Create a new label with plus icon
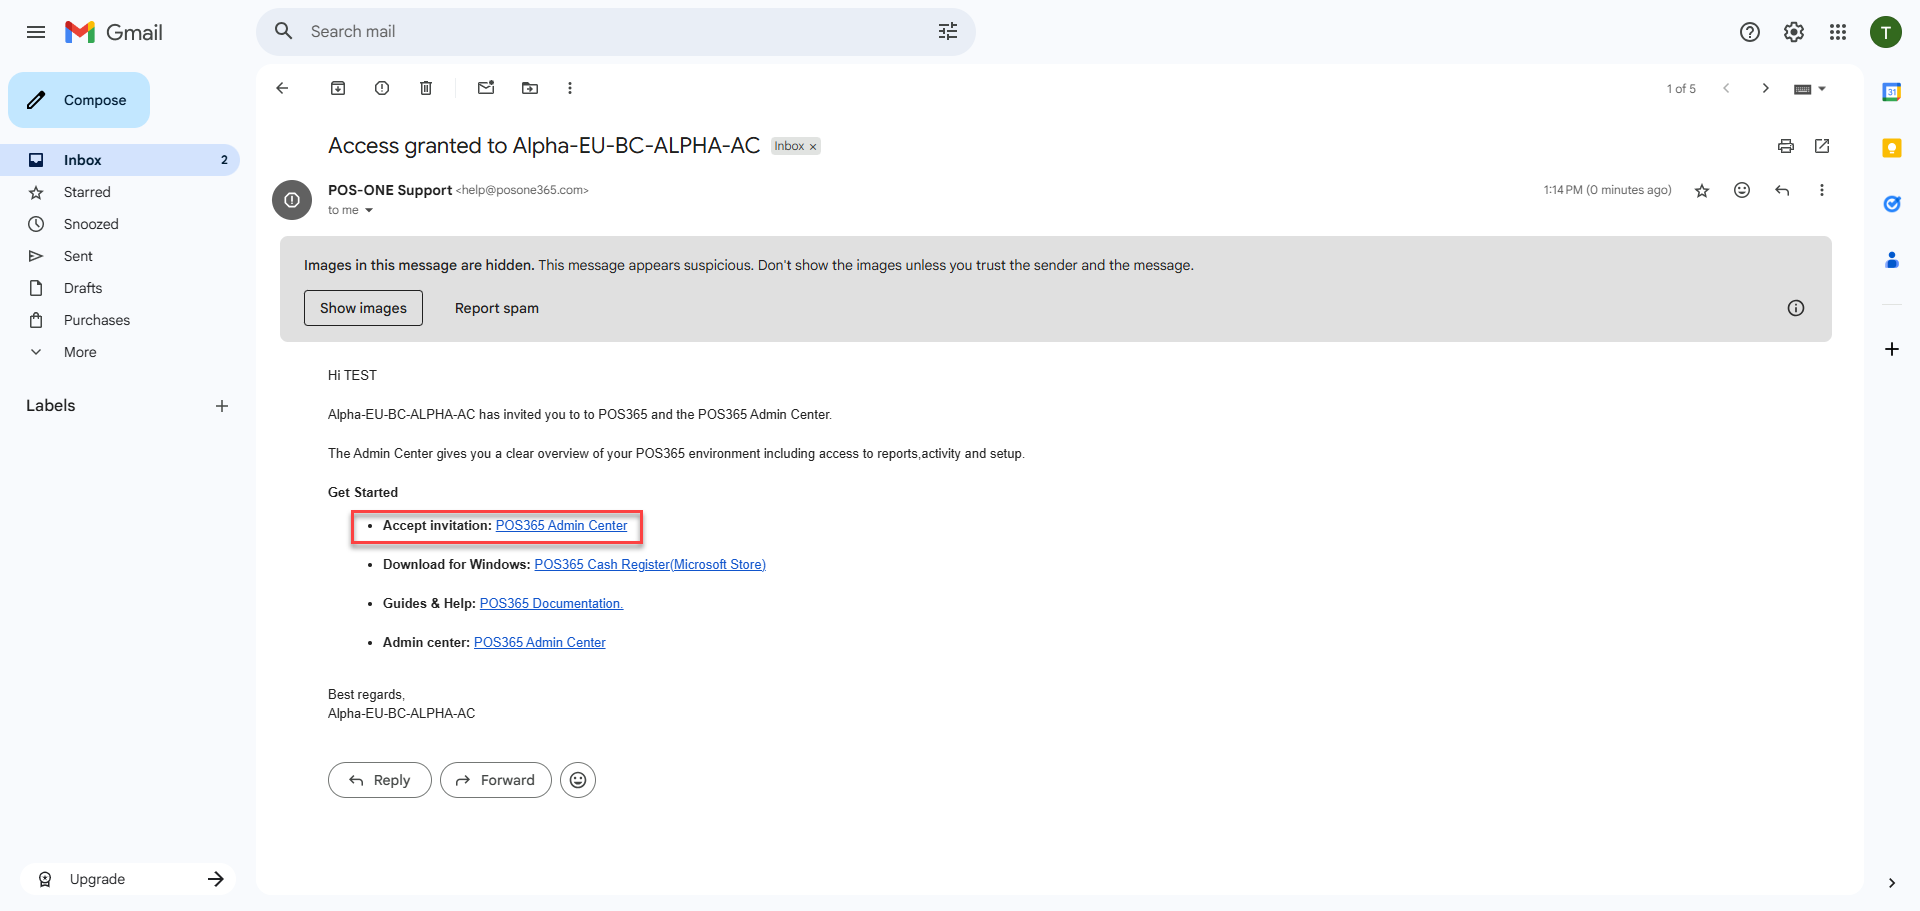This screenshot has height=911, width=1920. (222, 406)
